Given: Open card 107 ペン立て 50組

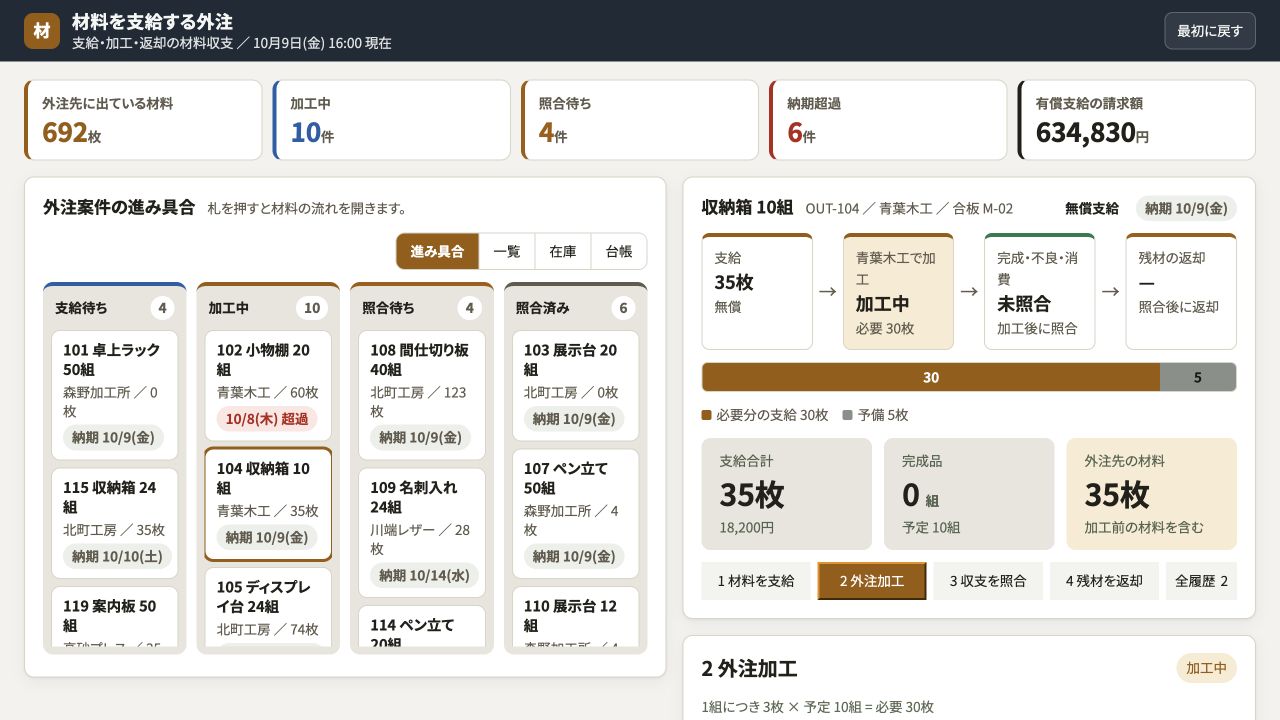Looking at the screenshot, I should tap(576, 513).
